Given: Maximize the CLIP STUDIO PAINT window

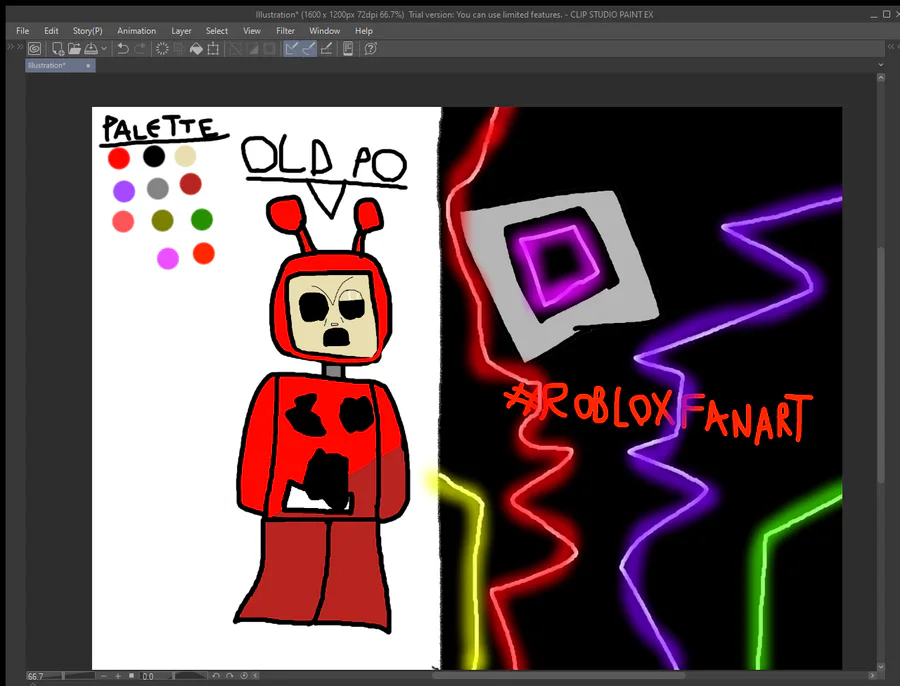Looking at the screenshot, I should [x=886, y=14].
